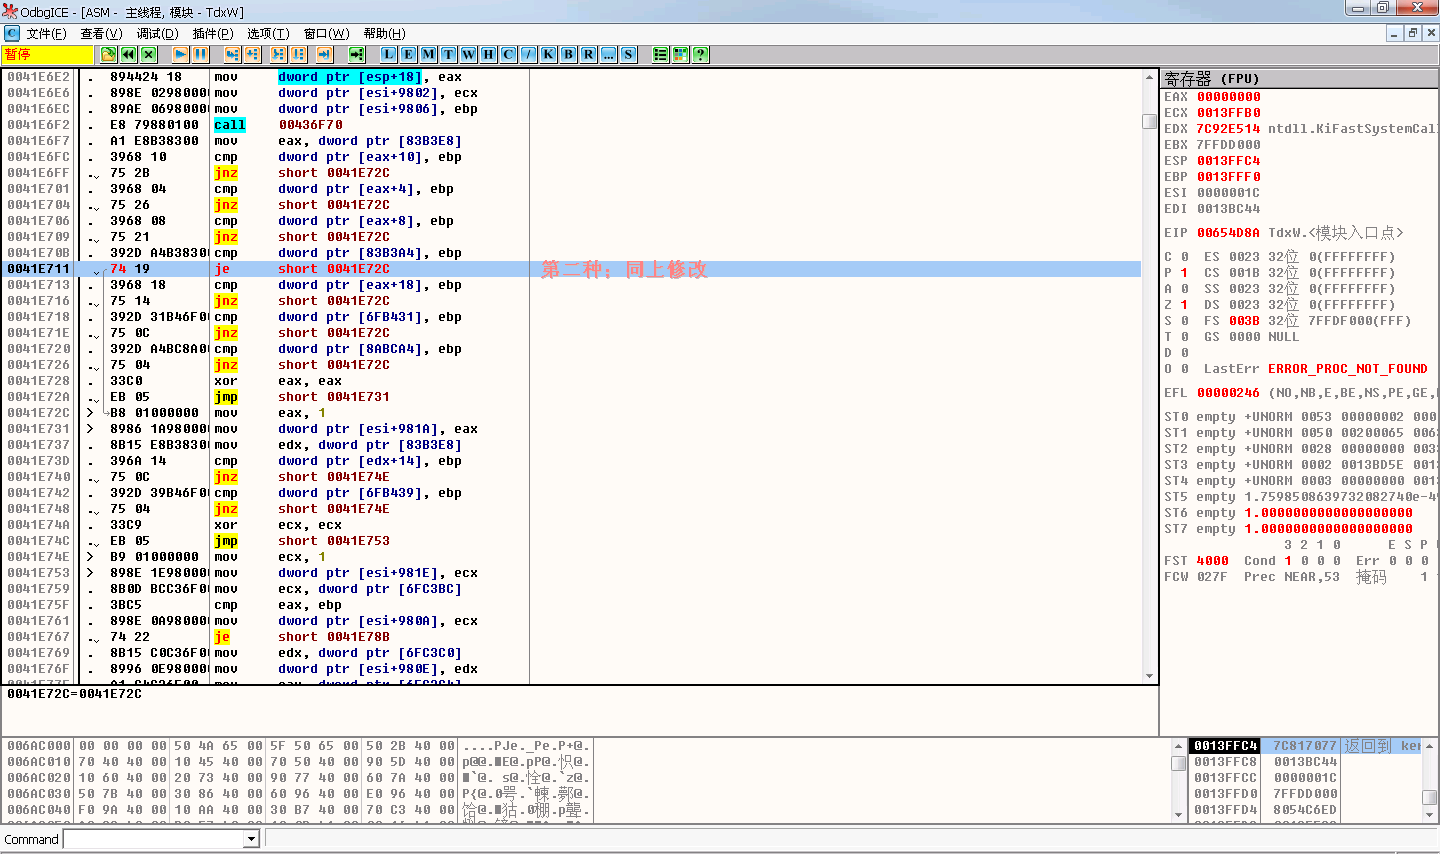Open the 查看(V) menu

click(x=101, y=34)
